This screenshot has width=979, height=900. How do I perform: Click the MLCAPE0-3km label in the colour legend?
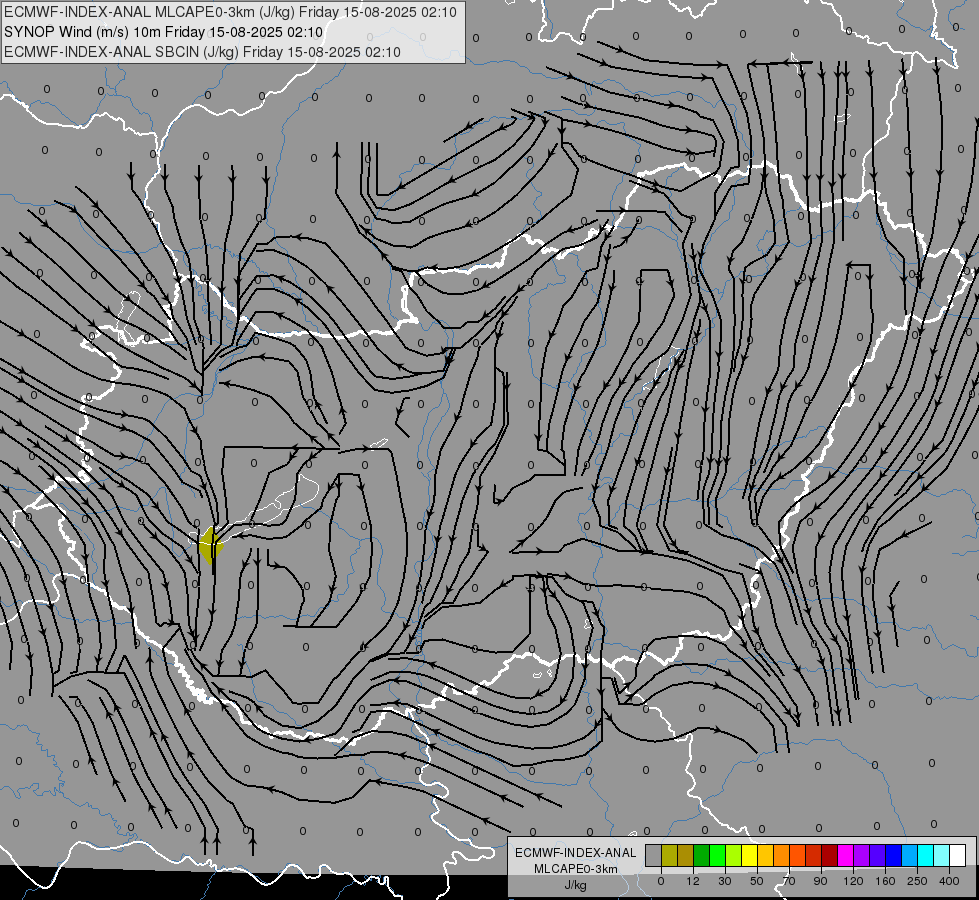pos(575,869)
